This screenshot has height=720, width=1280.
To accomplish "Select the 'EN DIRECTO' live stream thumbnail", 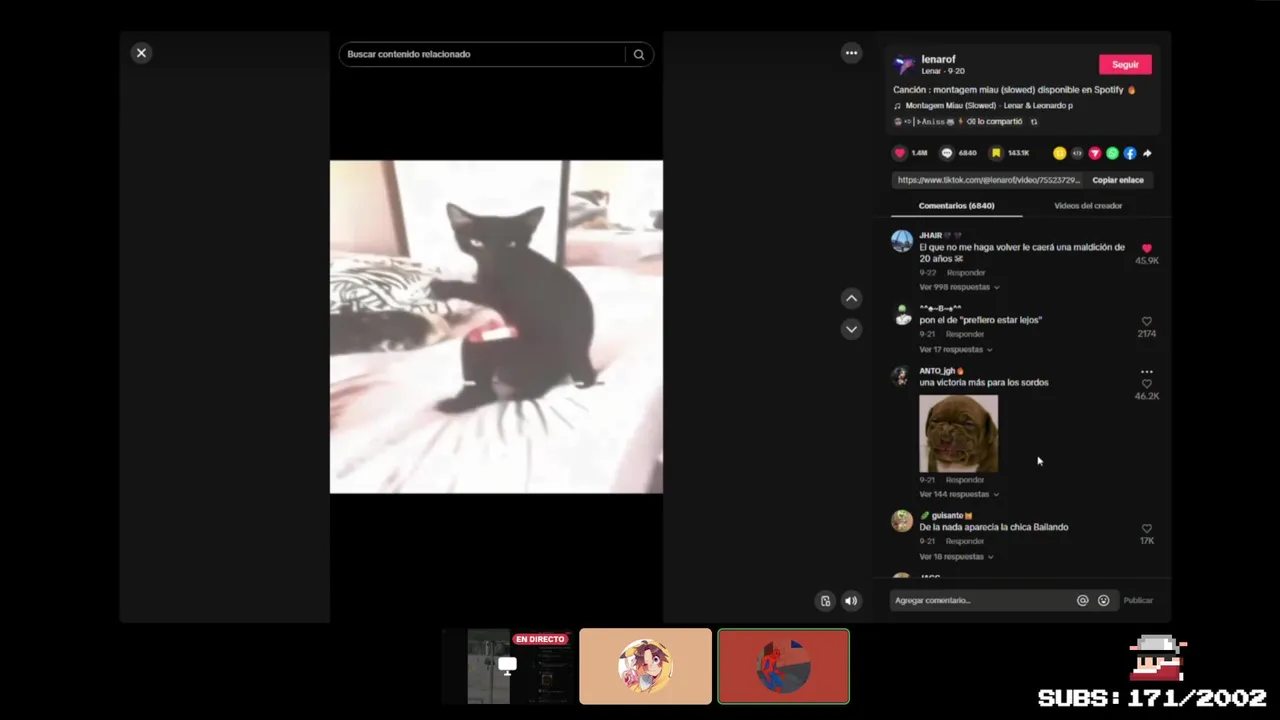I will [507, 666].
